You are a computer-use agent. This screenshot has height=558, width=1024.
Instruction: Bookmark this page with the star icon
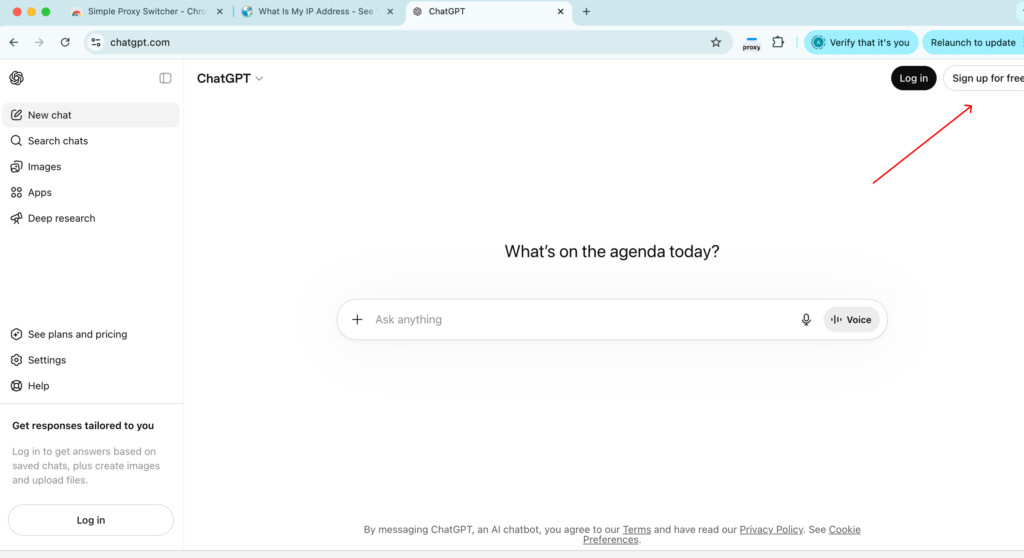pyautogui.click(x=716, y=42)
